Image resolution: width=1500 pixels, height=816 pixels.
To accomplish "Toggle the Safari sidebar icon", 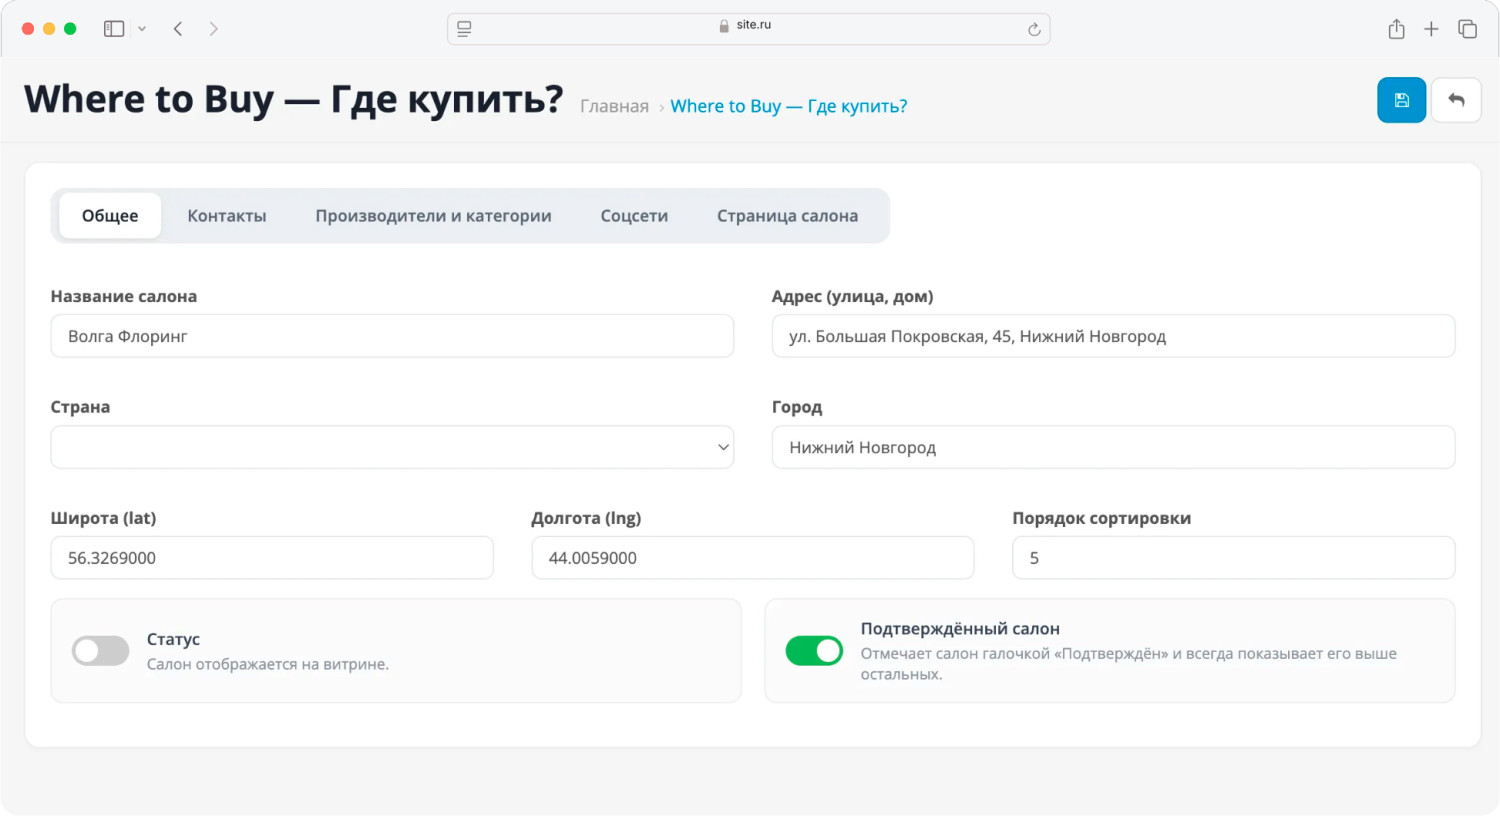I will tap(114, 29).
